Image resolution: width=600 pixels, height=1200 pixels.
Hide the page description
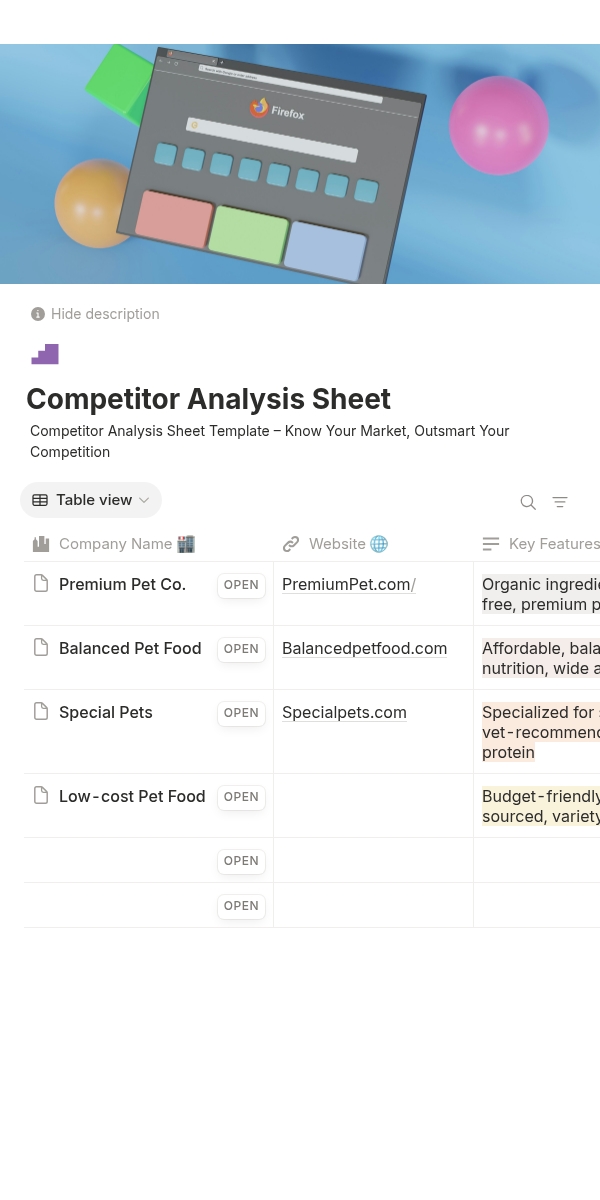pos(95,314)
